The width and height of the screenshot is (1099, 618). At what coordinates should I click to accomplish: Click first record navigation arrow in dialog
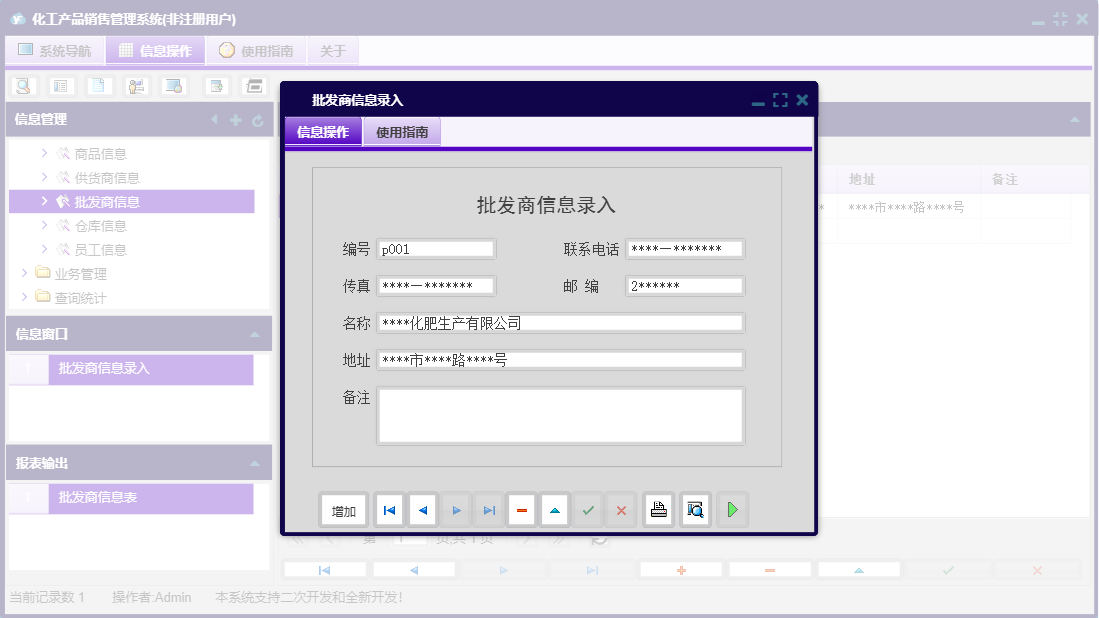(388, 509)
